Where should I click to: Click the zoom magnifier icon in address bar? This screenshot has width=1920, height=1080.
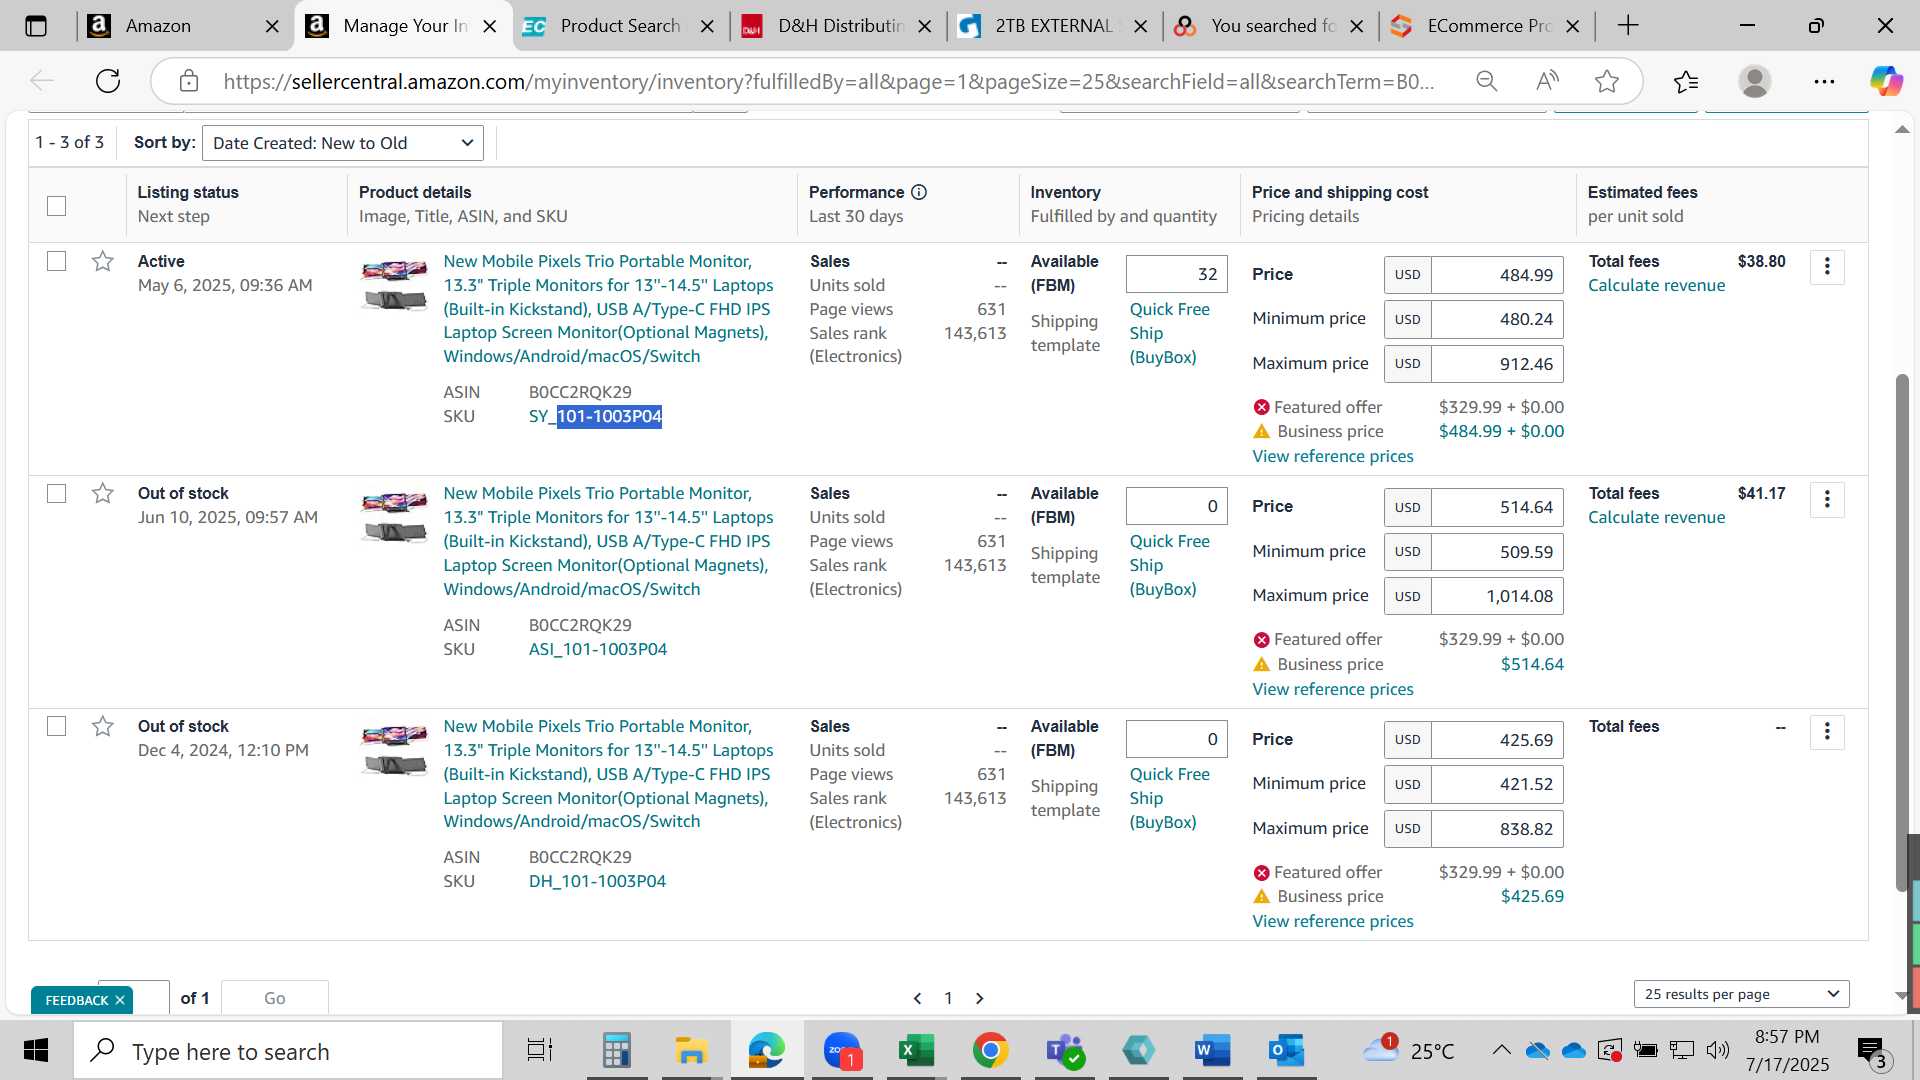tap(1487, 81)
